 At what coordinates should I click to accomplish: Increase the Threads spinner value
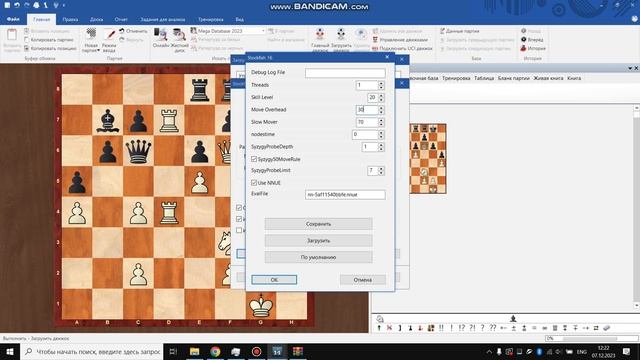point(381,83)
